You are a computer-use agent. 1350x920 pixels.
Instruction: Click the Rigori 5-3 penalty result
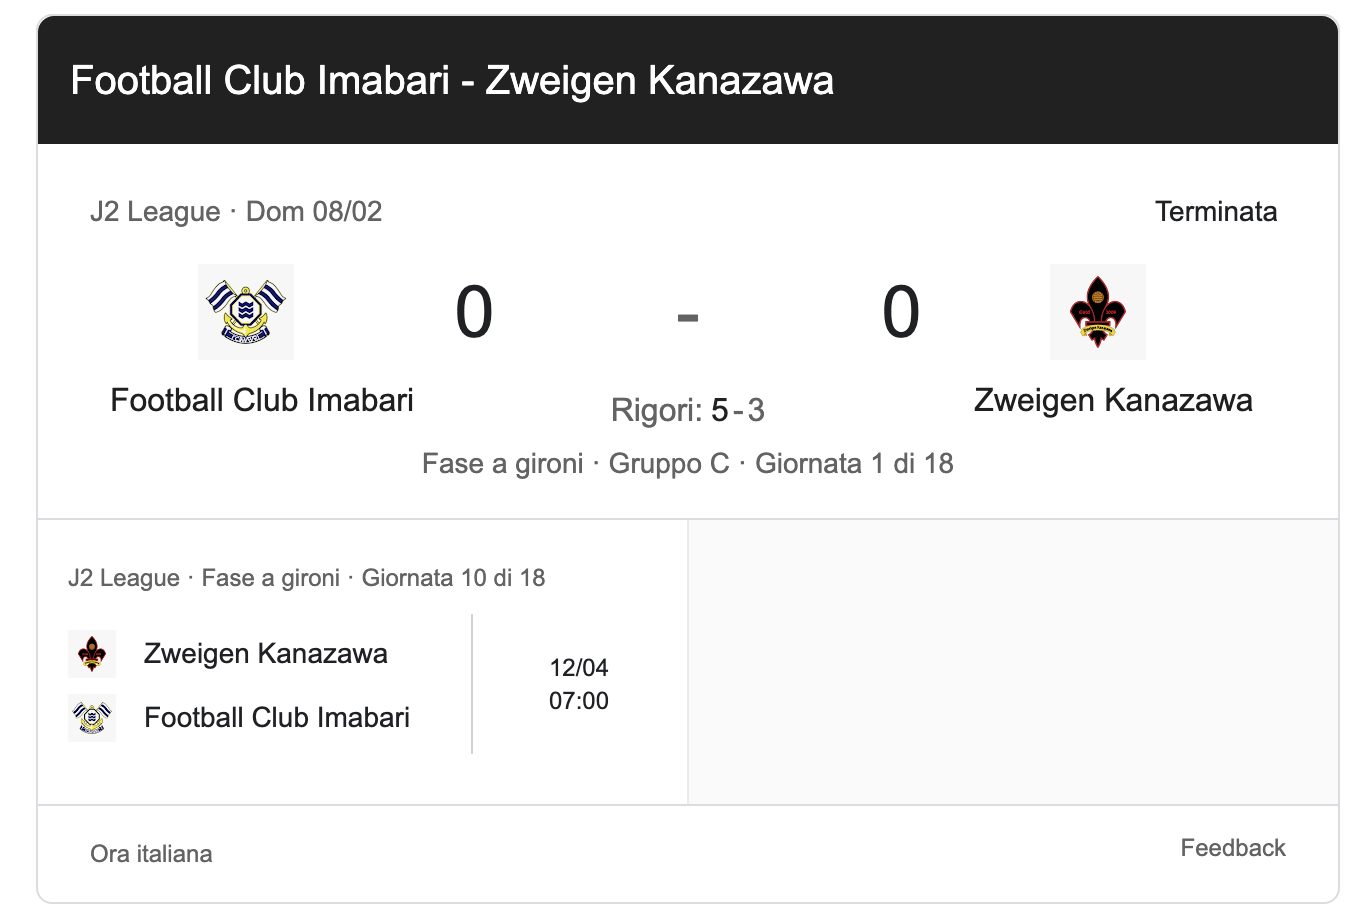(688, 410)
